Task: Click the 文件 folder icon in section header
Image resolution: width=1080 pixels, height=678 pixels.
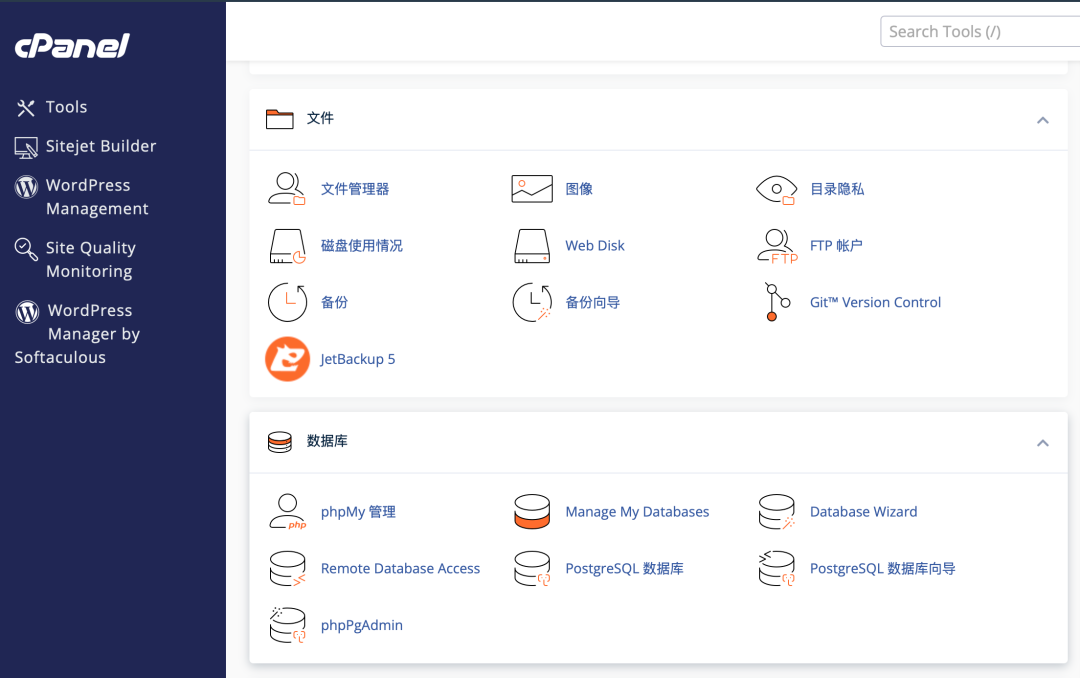Action: 280,119
